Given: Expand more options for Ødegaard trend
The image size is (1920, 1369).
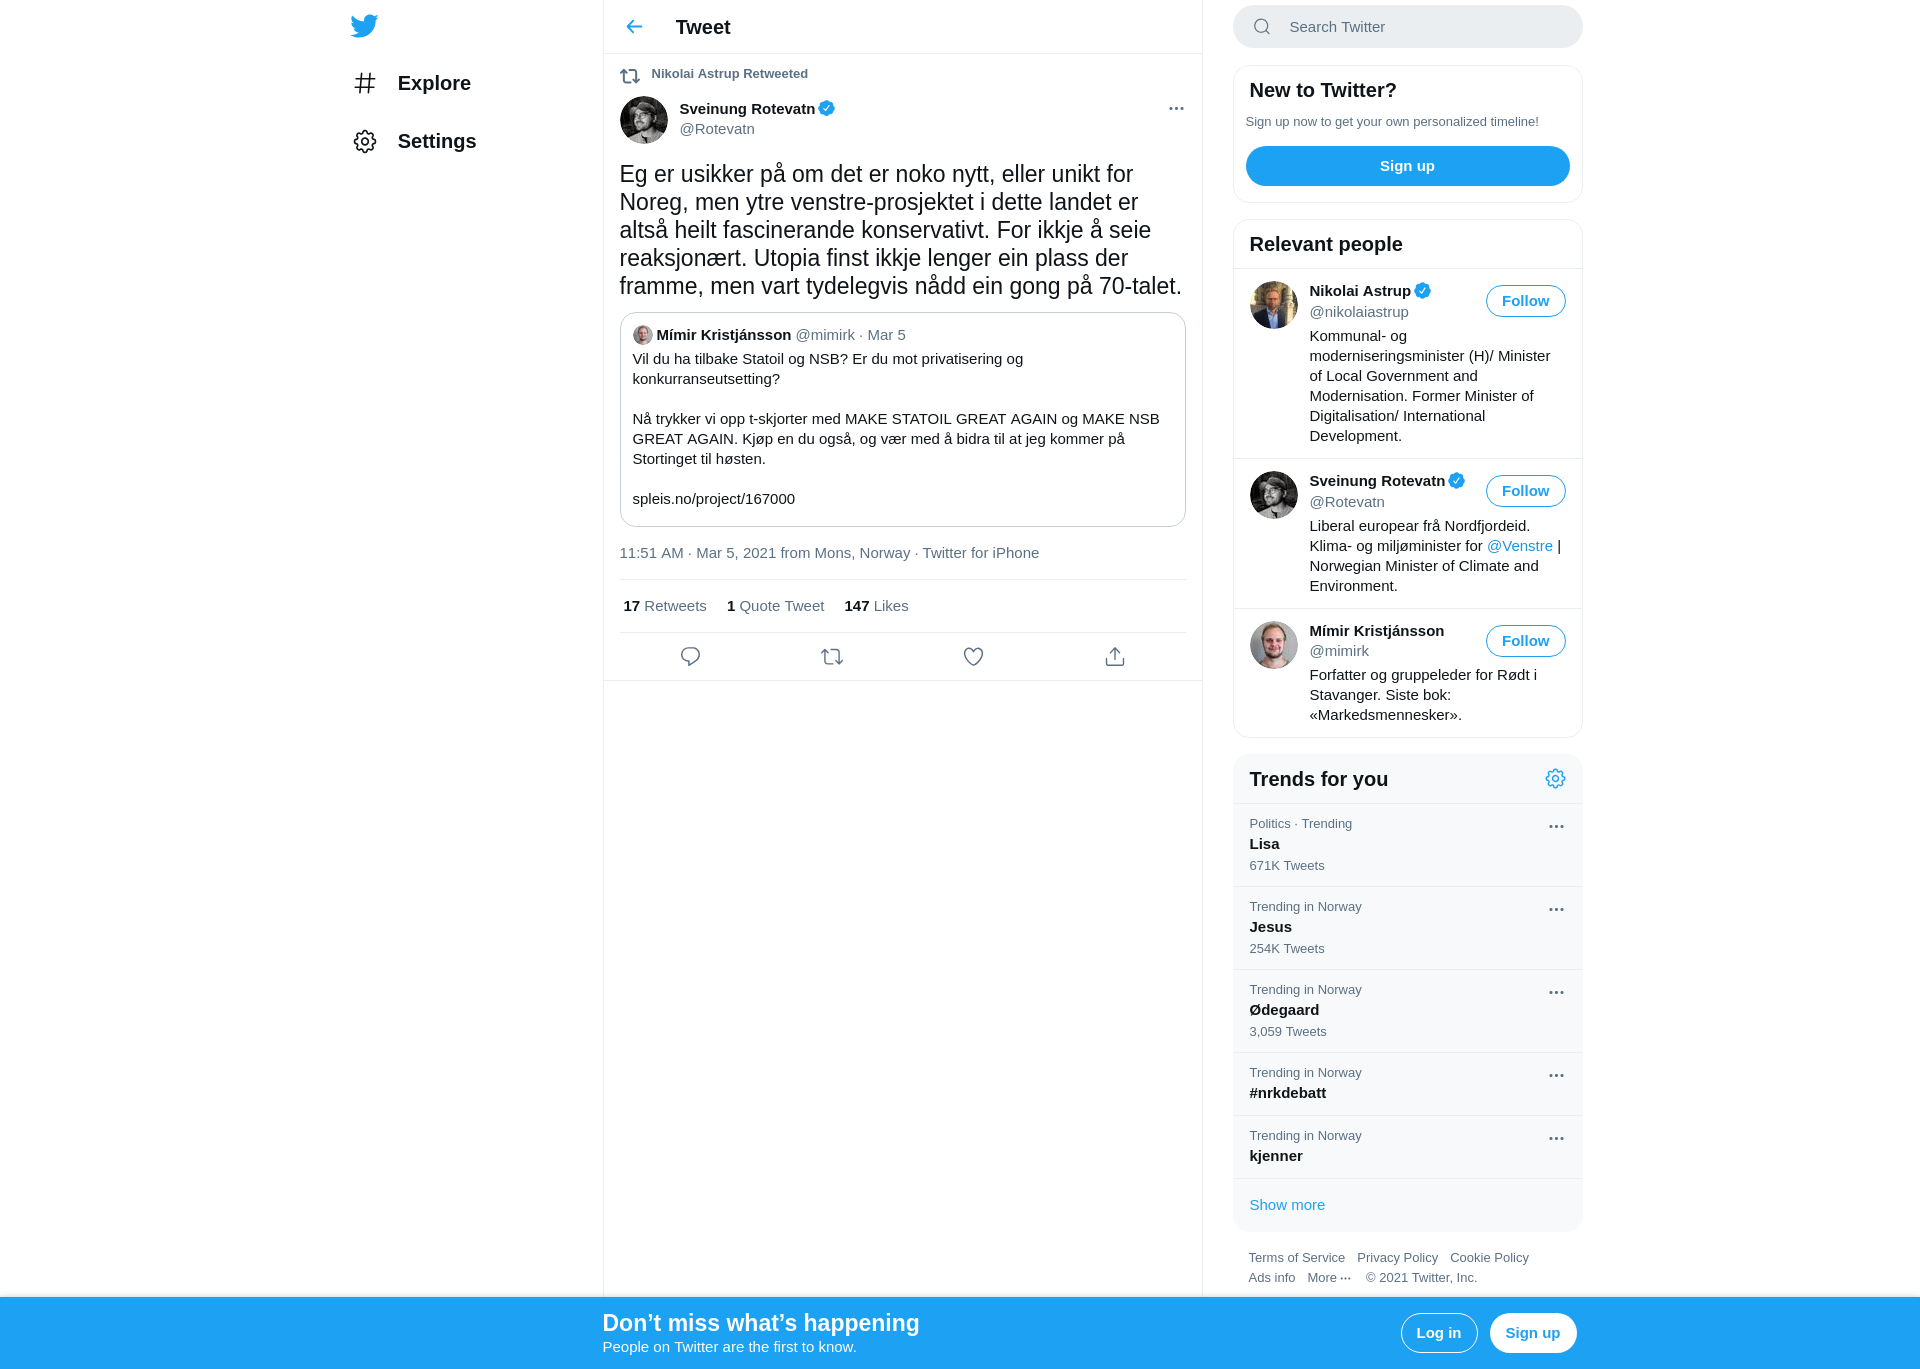Looking at the screenshot, I should (x=1556, y=993).
